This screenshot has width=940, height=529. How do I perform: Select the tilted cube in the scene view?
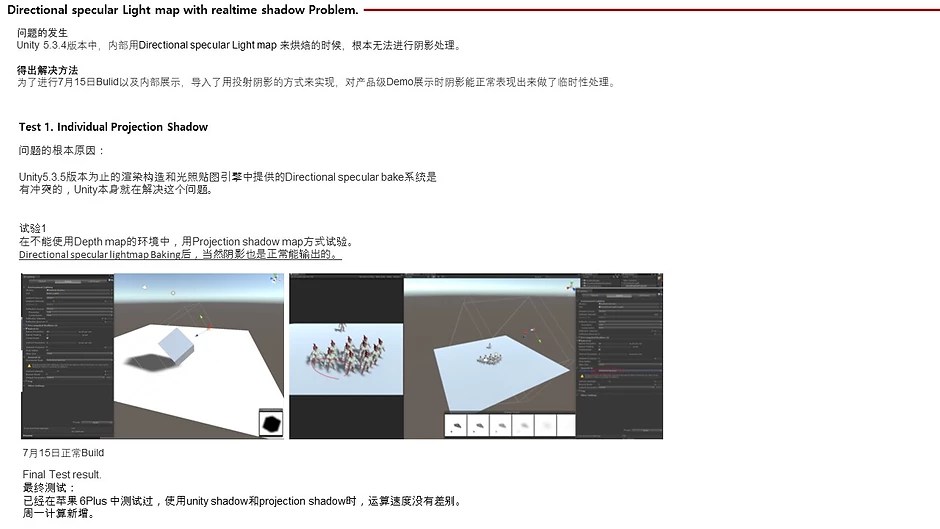point(177,344)
